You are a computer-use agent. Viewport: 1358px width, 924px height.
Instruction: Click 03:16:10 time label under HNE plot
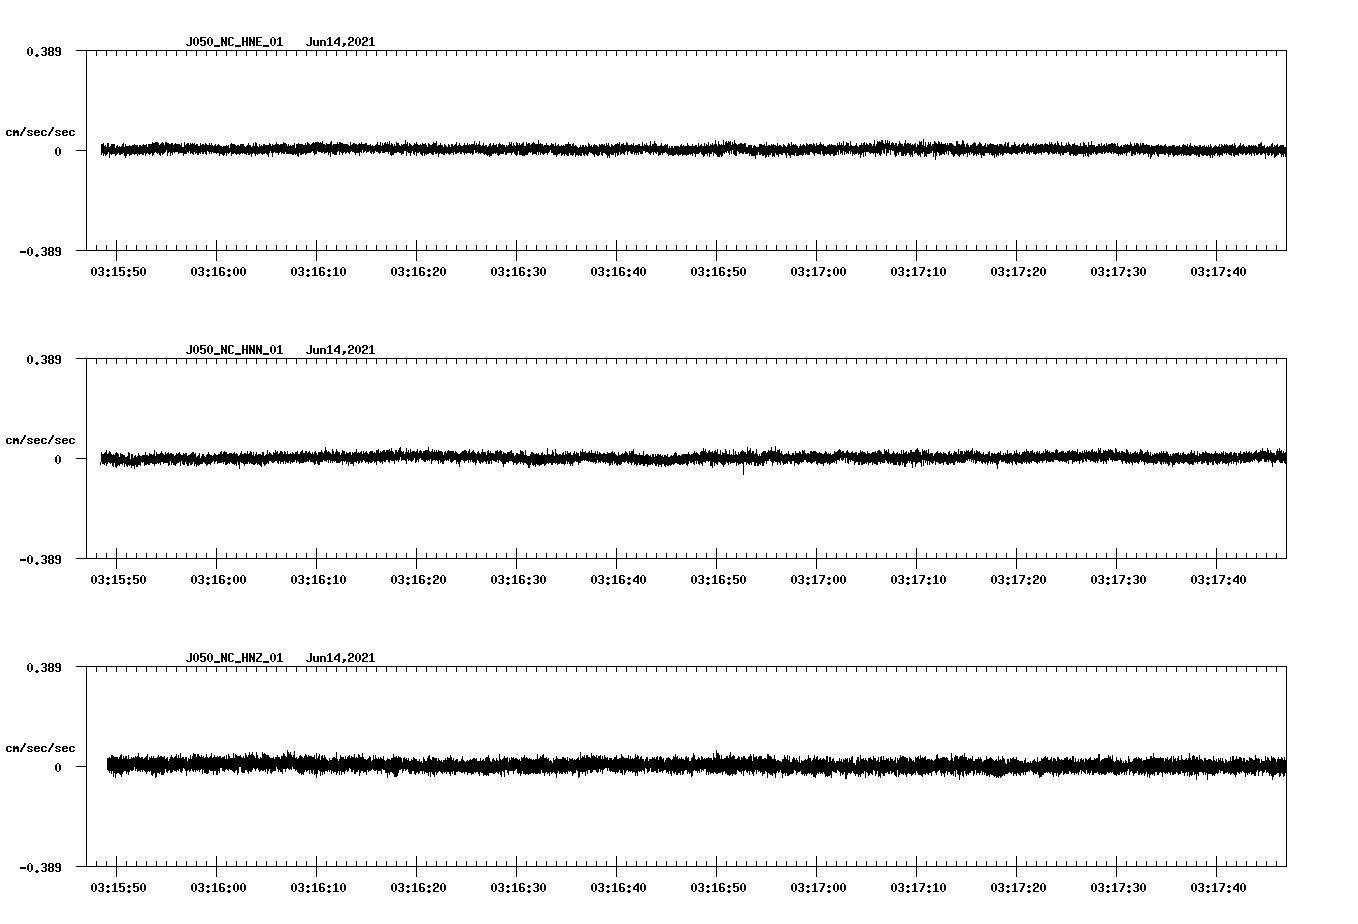(318, 271)
